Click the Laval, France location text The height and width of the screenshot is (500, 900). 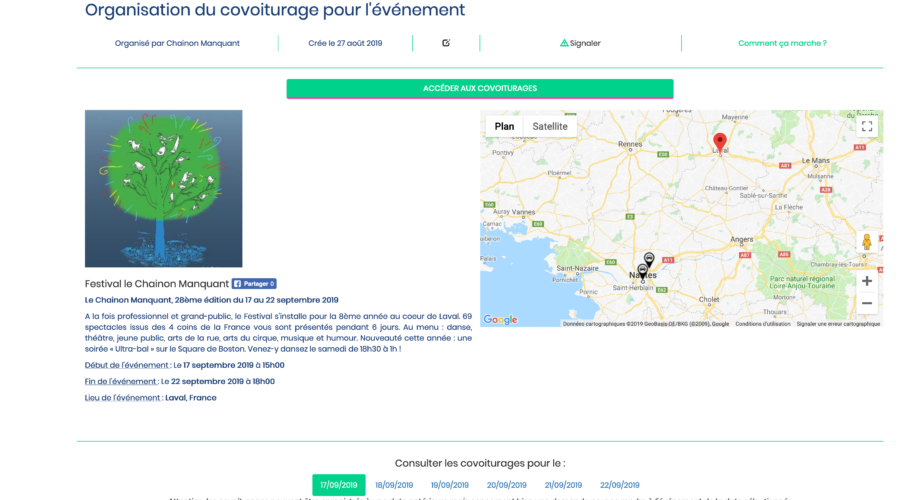pyautogui.click(x=191, y=397)
